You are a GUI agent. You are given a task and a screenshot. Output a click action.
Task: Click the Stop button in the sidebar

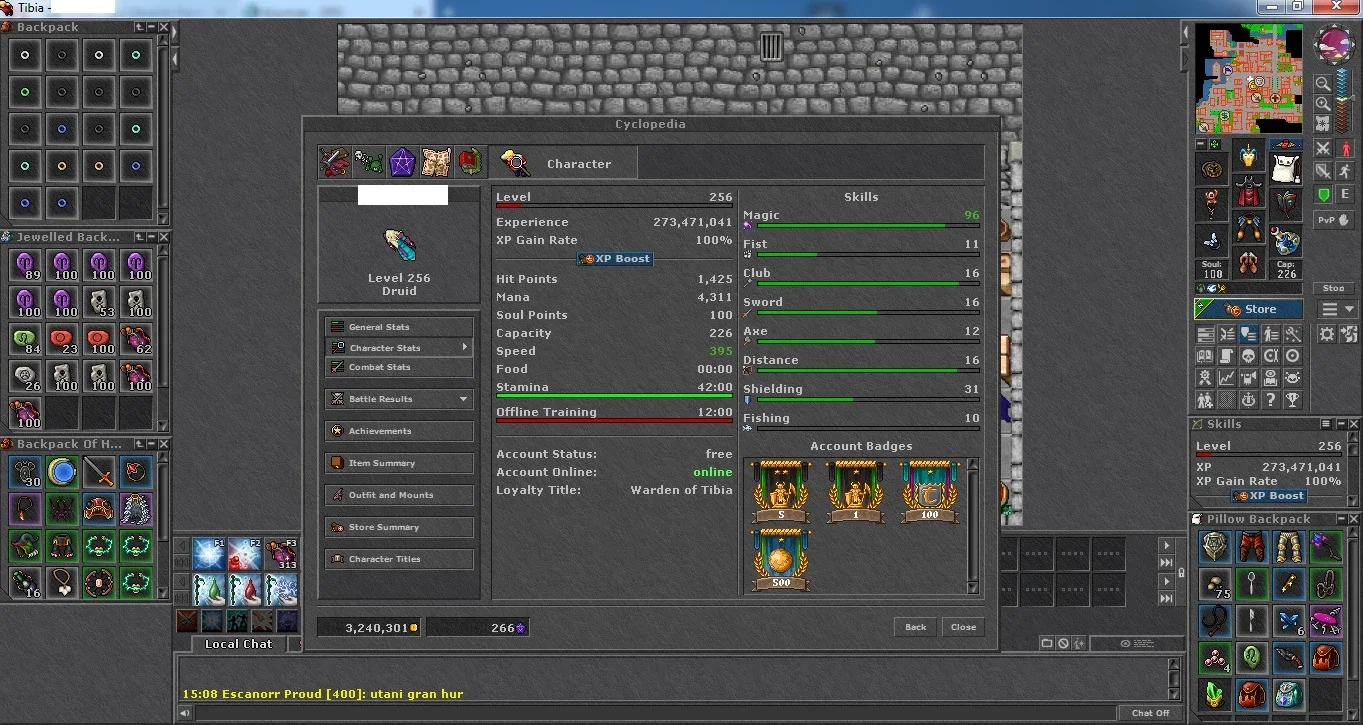coord(1334,288)
